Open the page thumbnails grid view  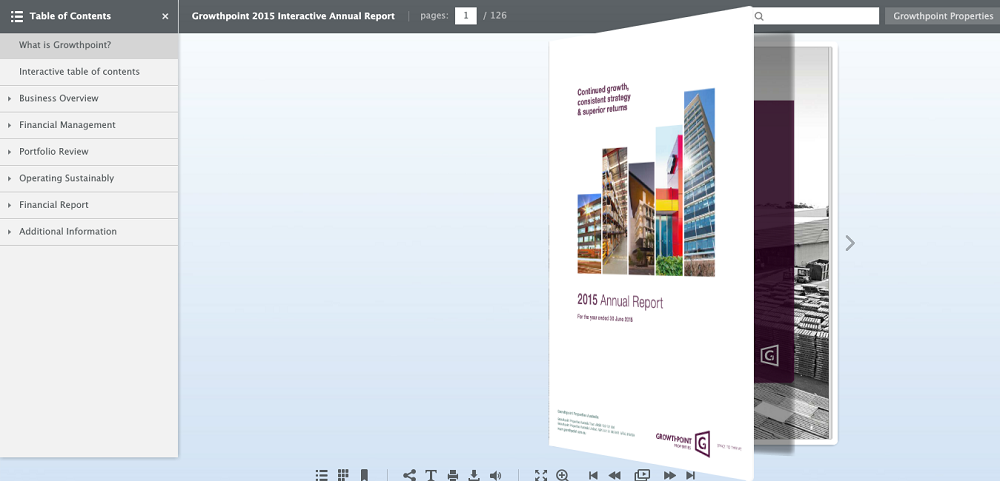tap(343, 475)
